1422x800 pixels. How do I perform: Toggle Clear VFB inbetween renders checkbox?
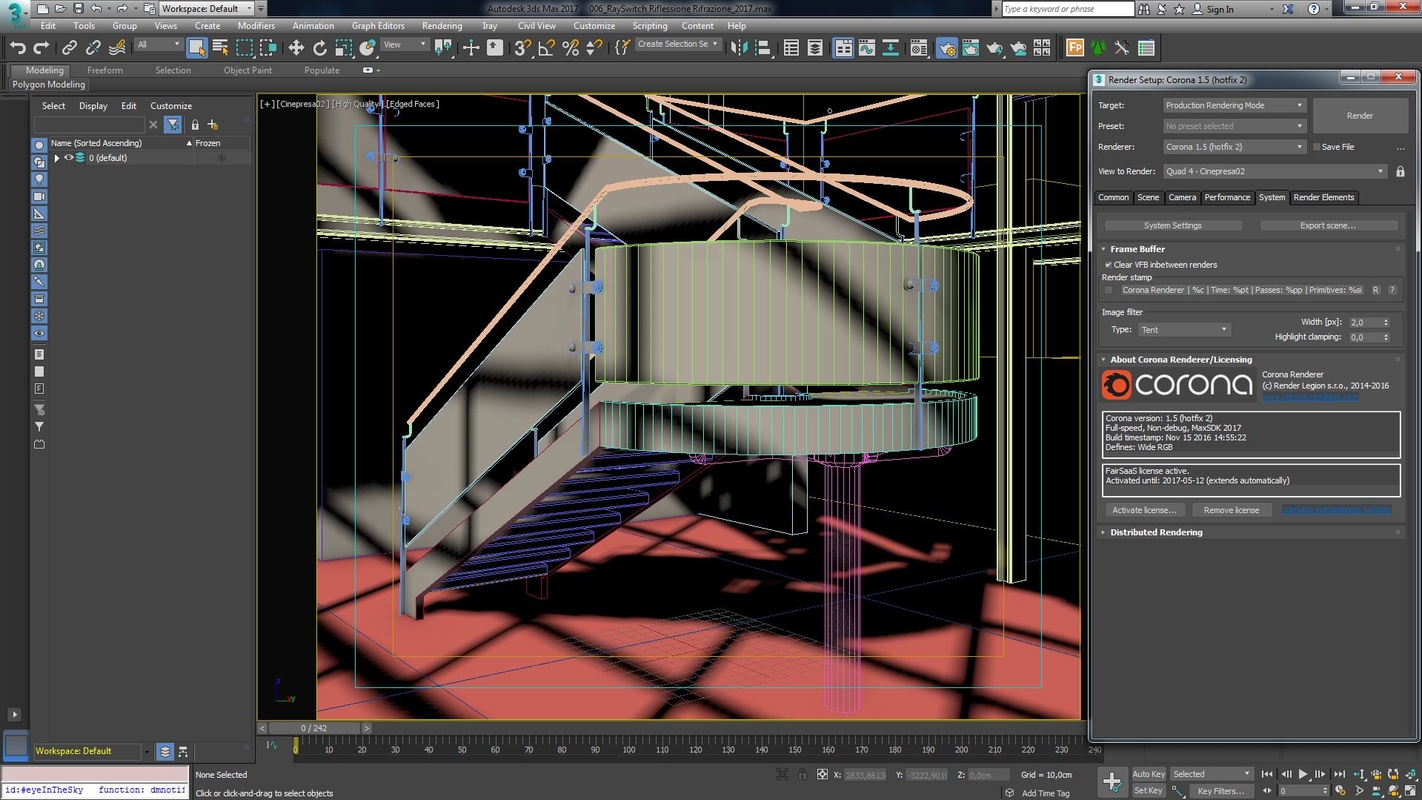coord(1108,265)
